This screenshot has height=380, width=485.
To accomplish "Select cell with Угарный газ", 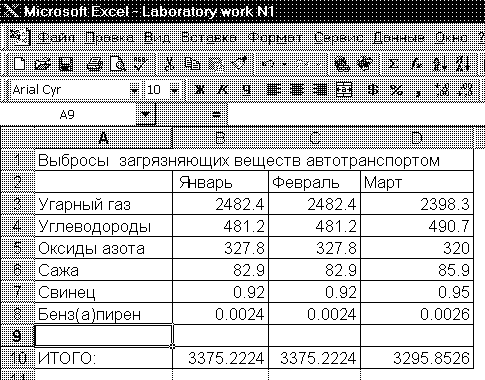I will coord(104,204).
